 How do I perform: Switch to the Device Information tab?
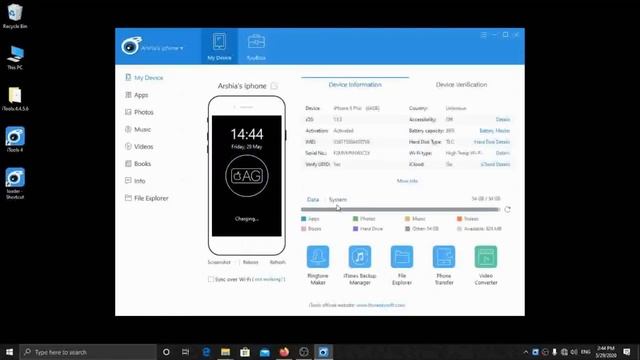355,84
